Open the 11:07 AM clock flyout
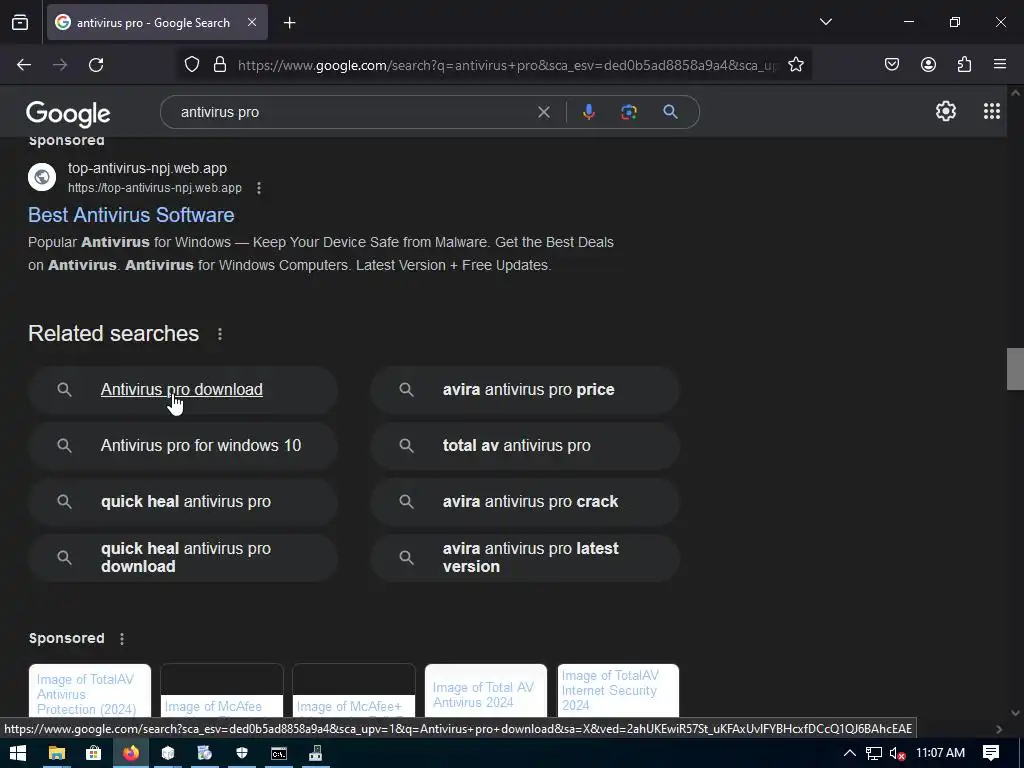1024x768 pixels. (940, 754)
